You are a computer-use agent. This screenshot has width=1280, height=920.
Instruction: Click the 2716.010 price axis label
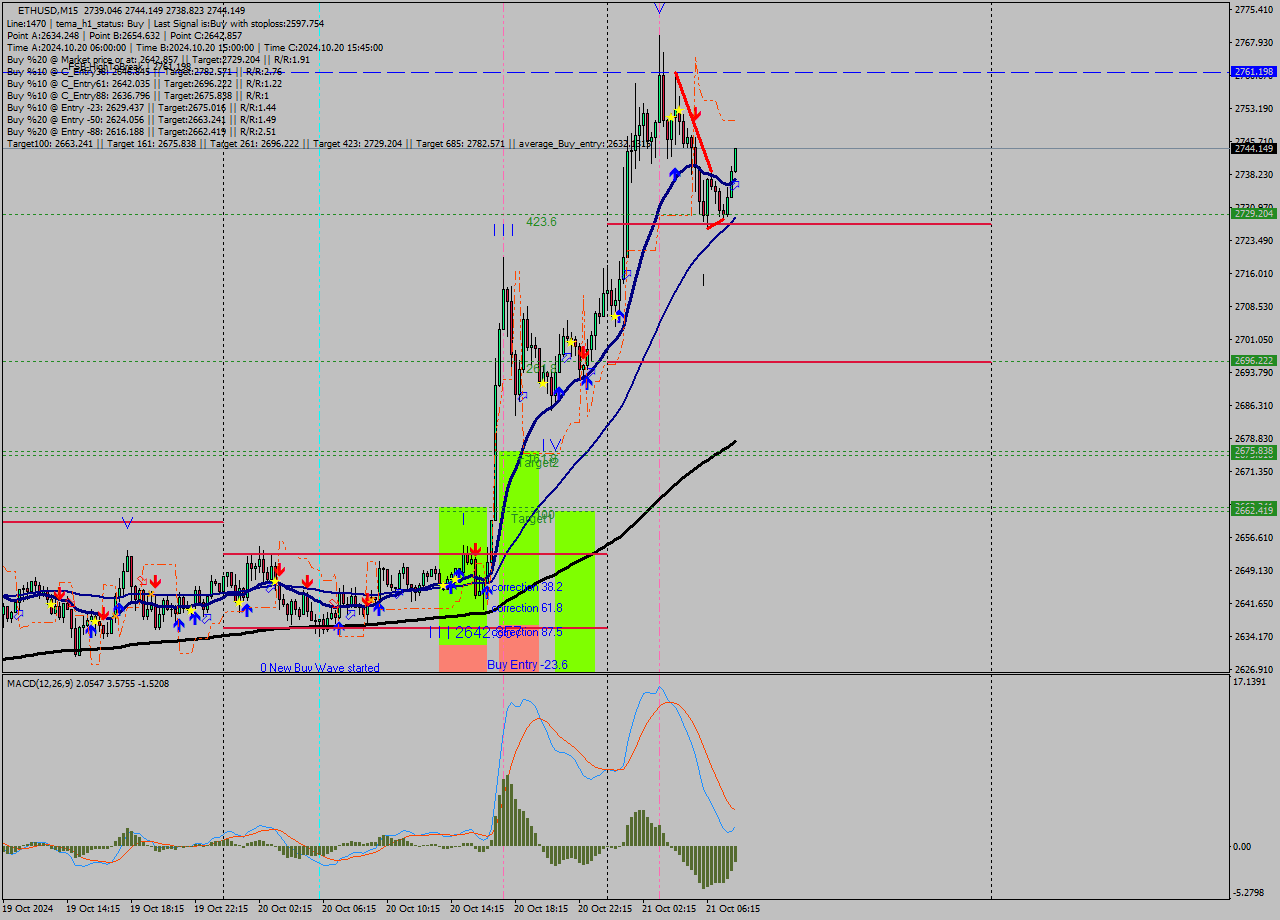(1254, 273)
